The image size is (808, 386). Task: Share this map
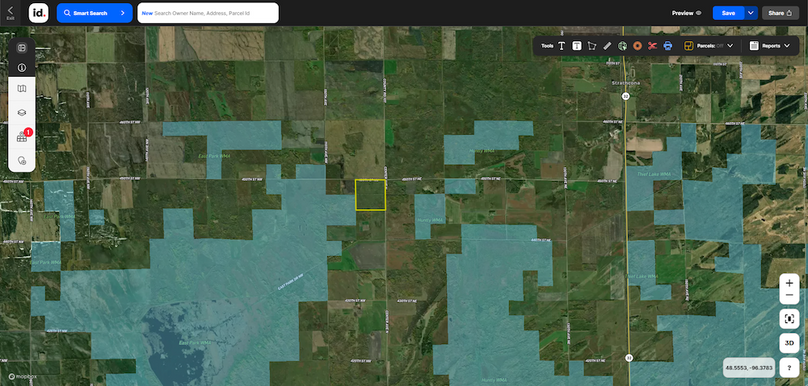coord(780,13)
